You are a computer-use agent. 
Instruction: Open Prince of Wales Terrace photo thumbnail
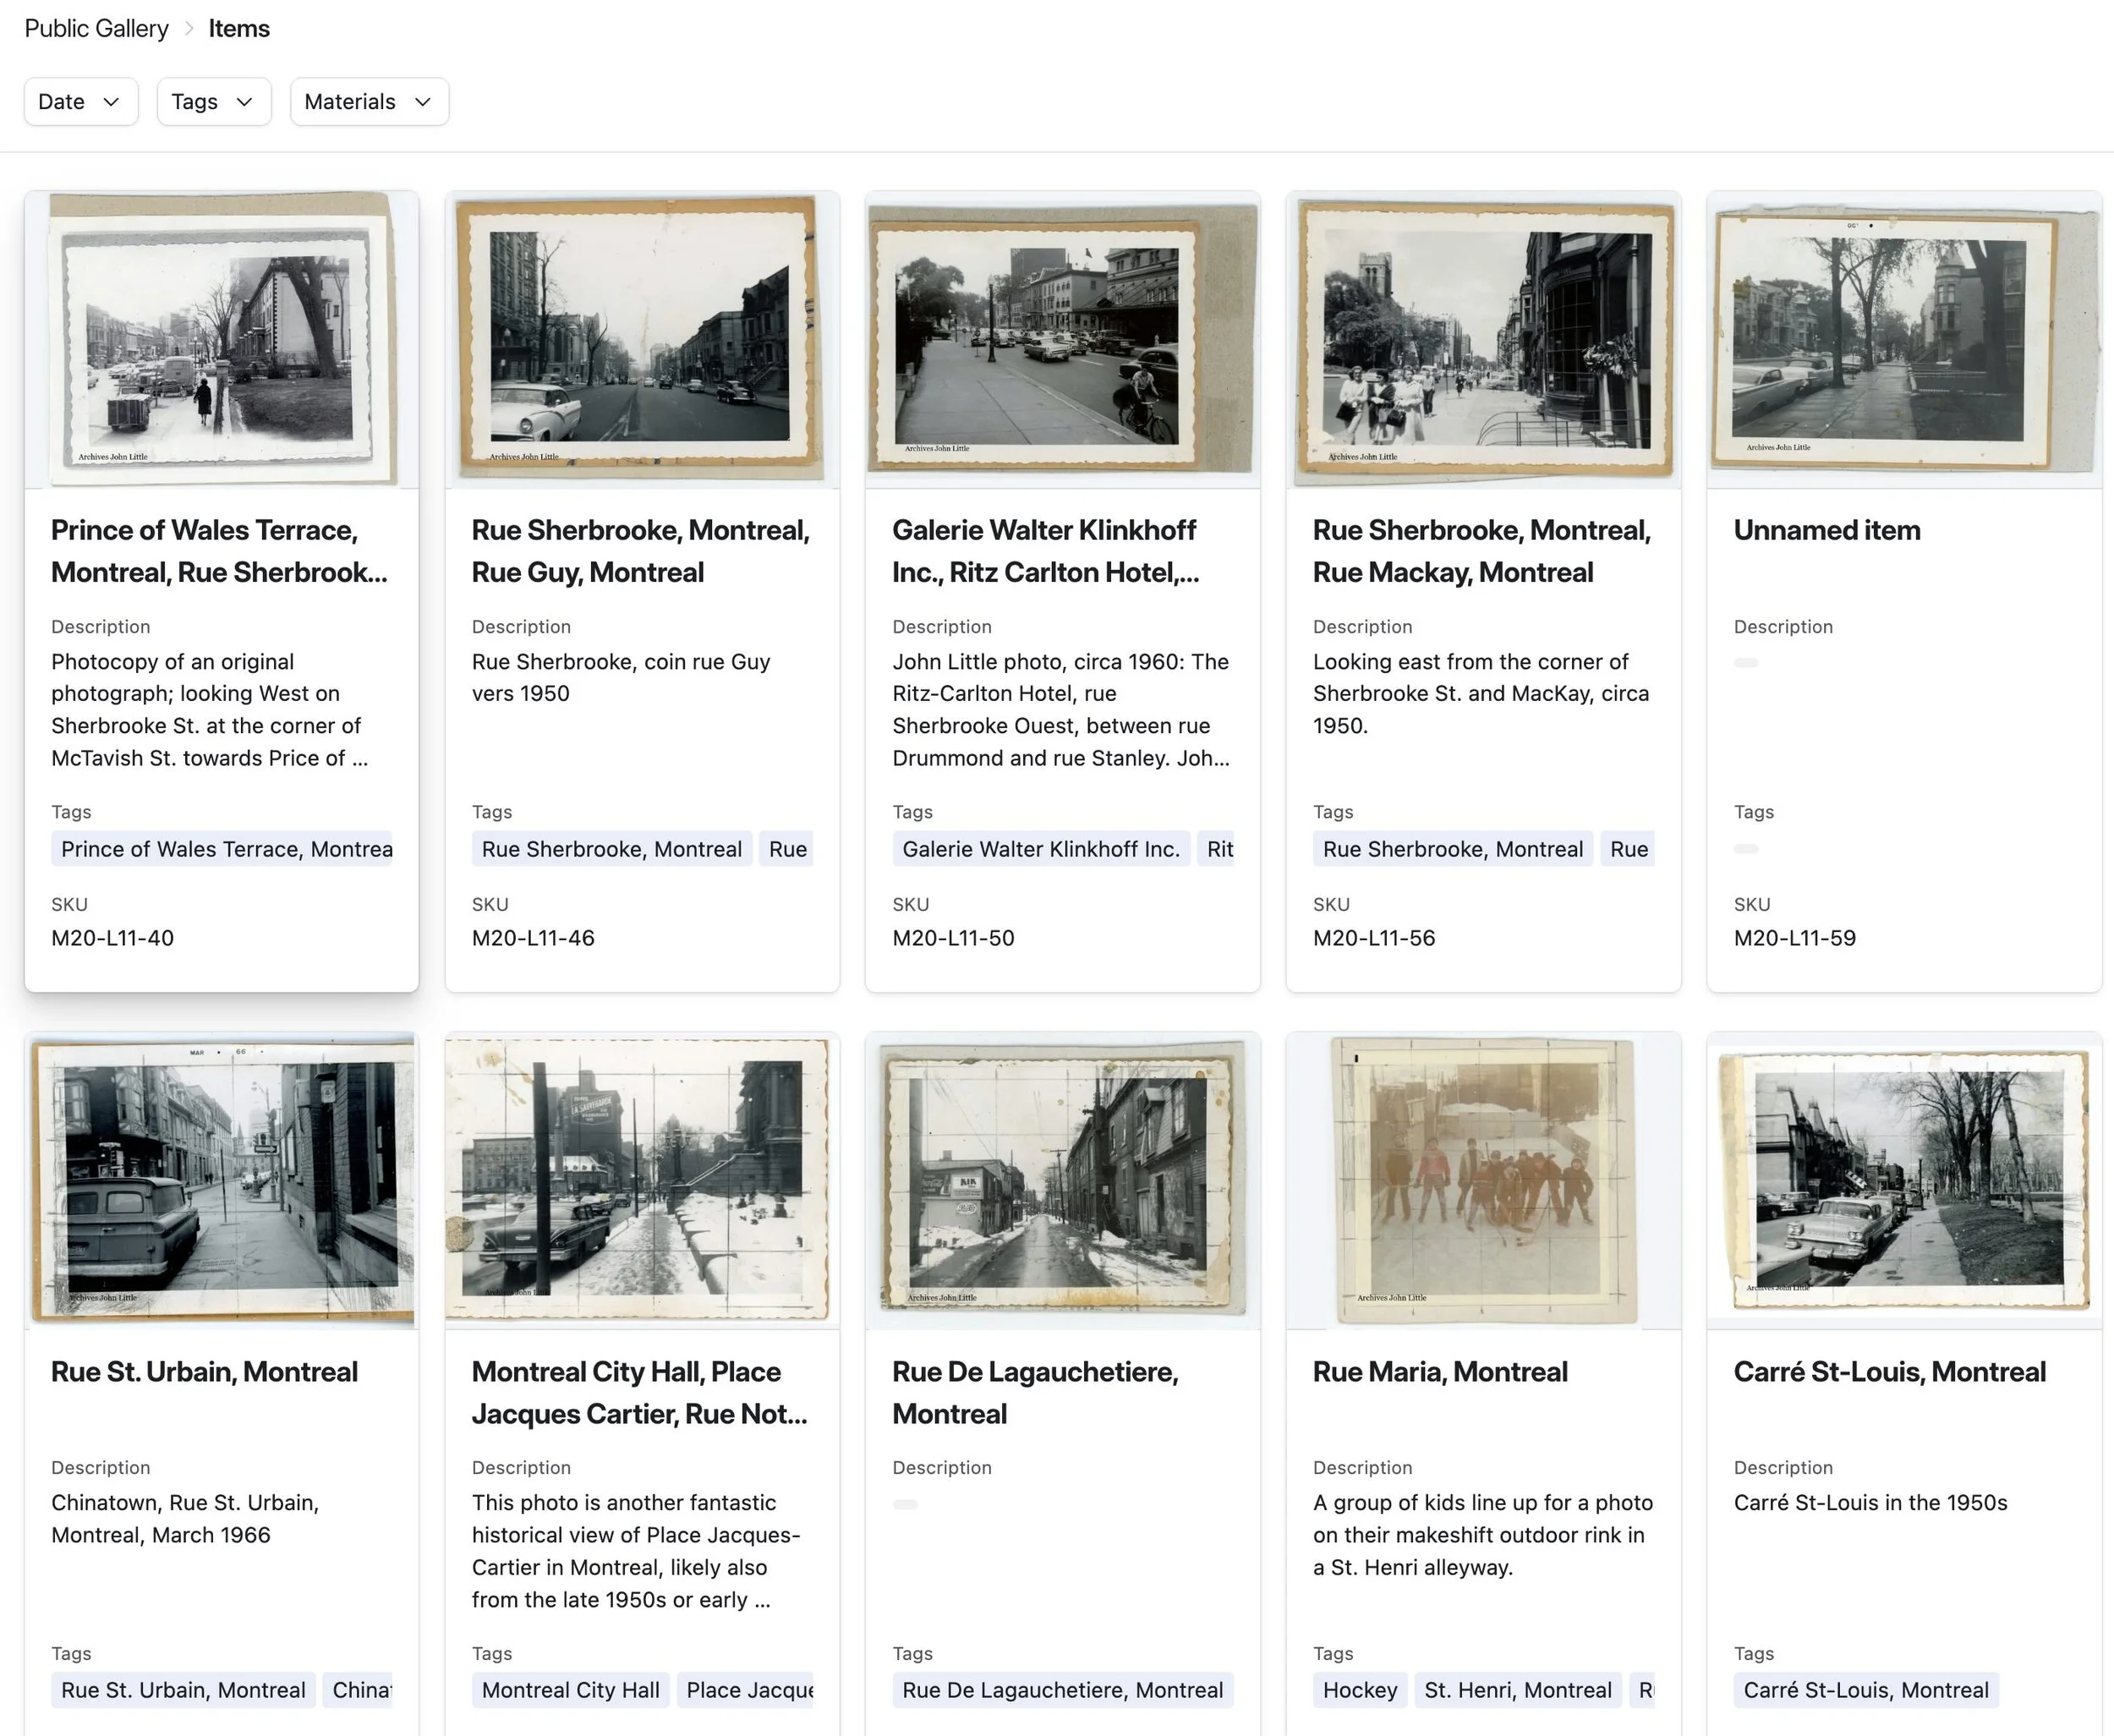coord(221,340)
